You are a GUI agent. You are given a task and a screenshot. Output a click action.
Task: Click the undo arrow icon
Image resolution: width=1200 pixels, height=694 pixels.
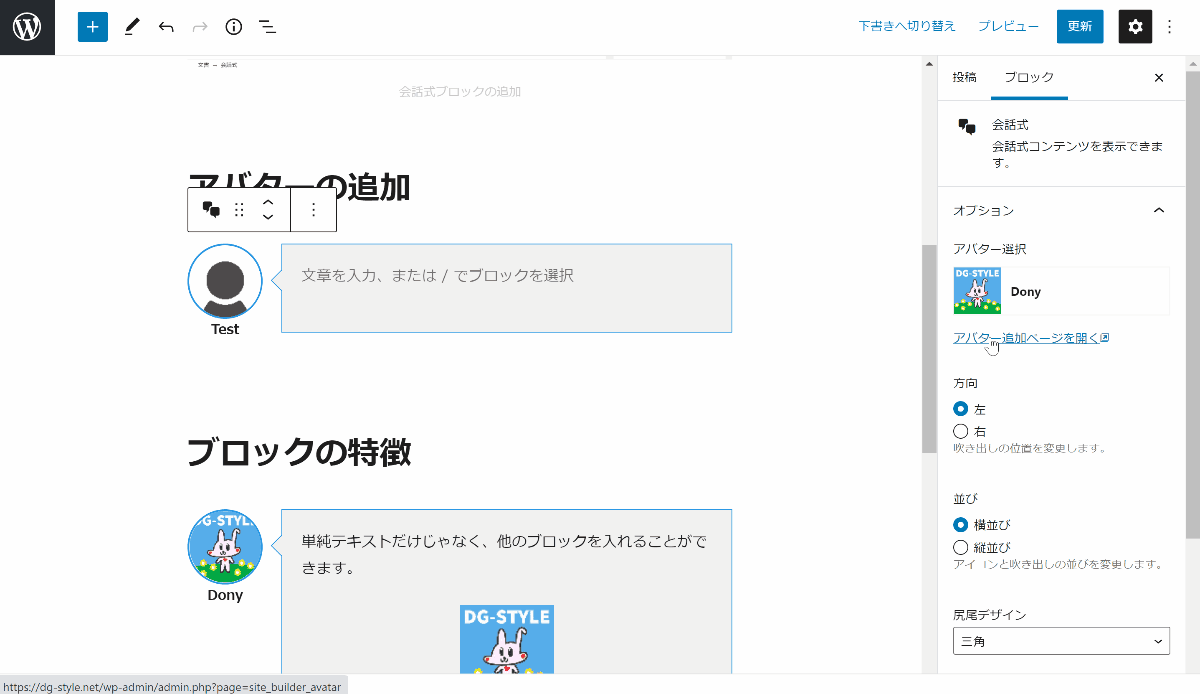coord(166,27)
